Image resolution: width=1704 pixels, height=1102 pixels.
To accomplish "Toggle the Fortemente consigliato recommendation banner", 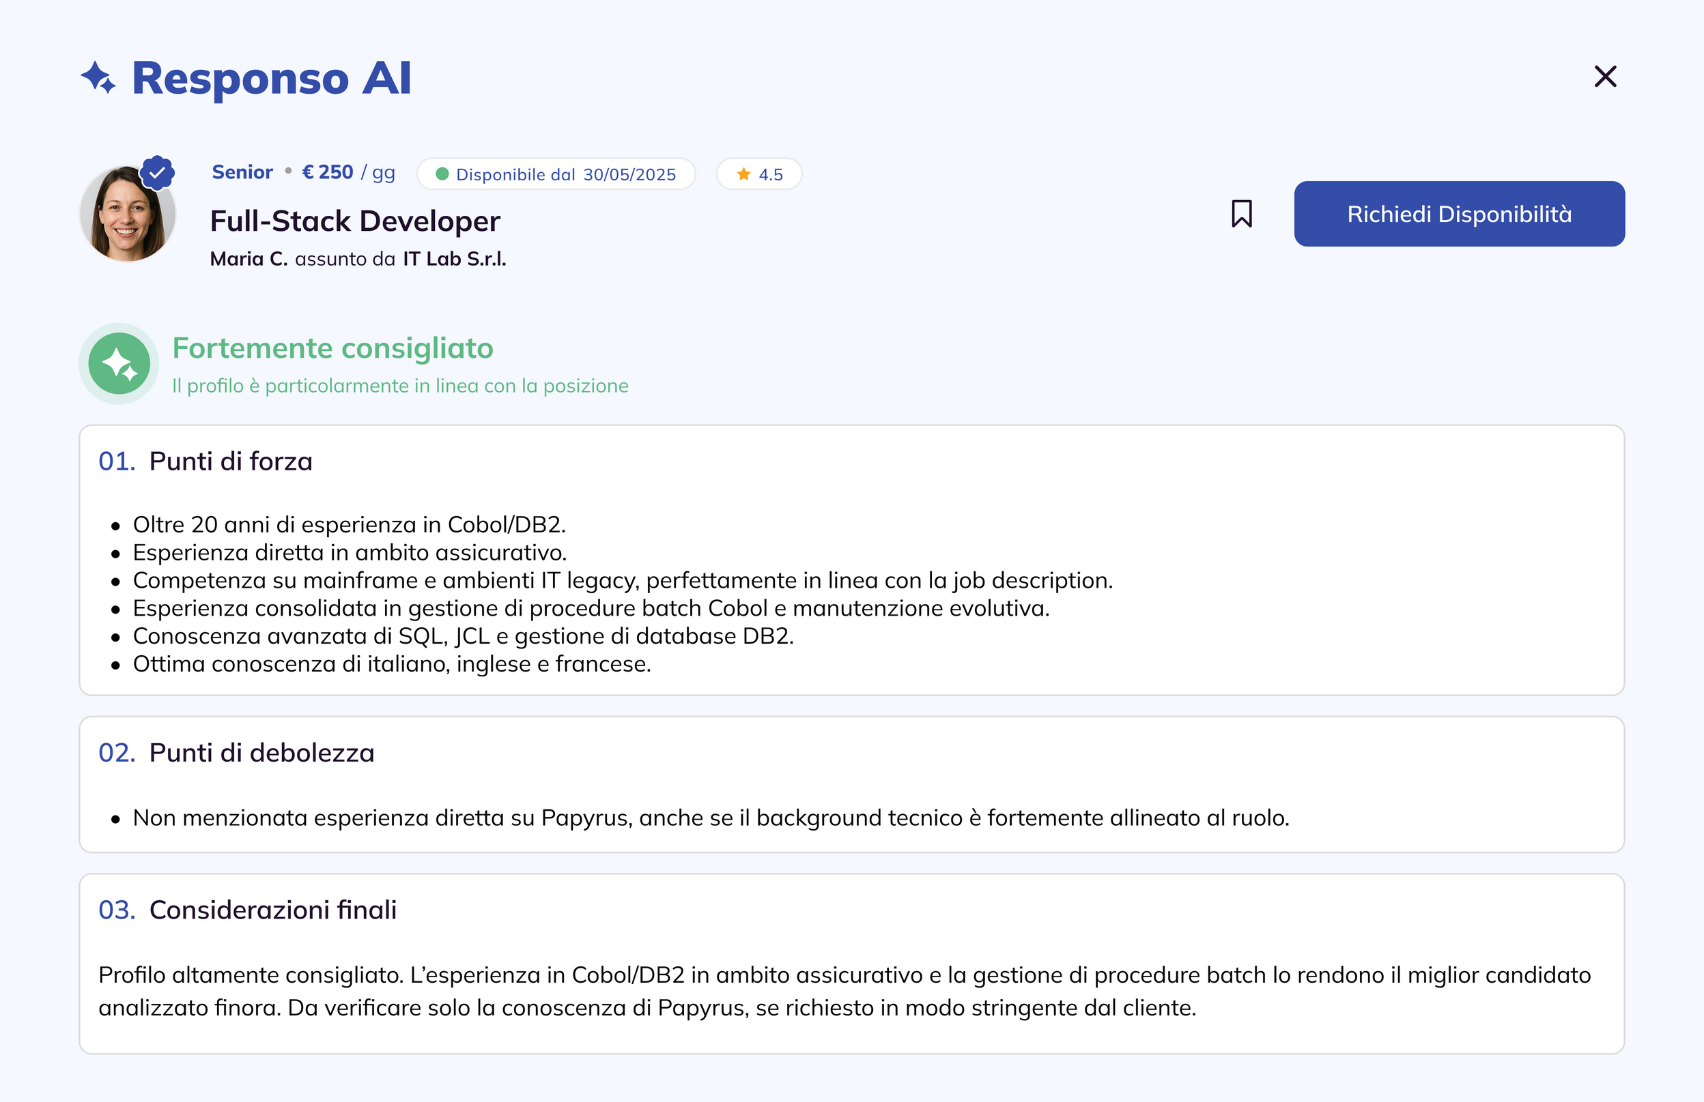I will 332,348.
